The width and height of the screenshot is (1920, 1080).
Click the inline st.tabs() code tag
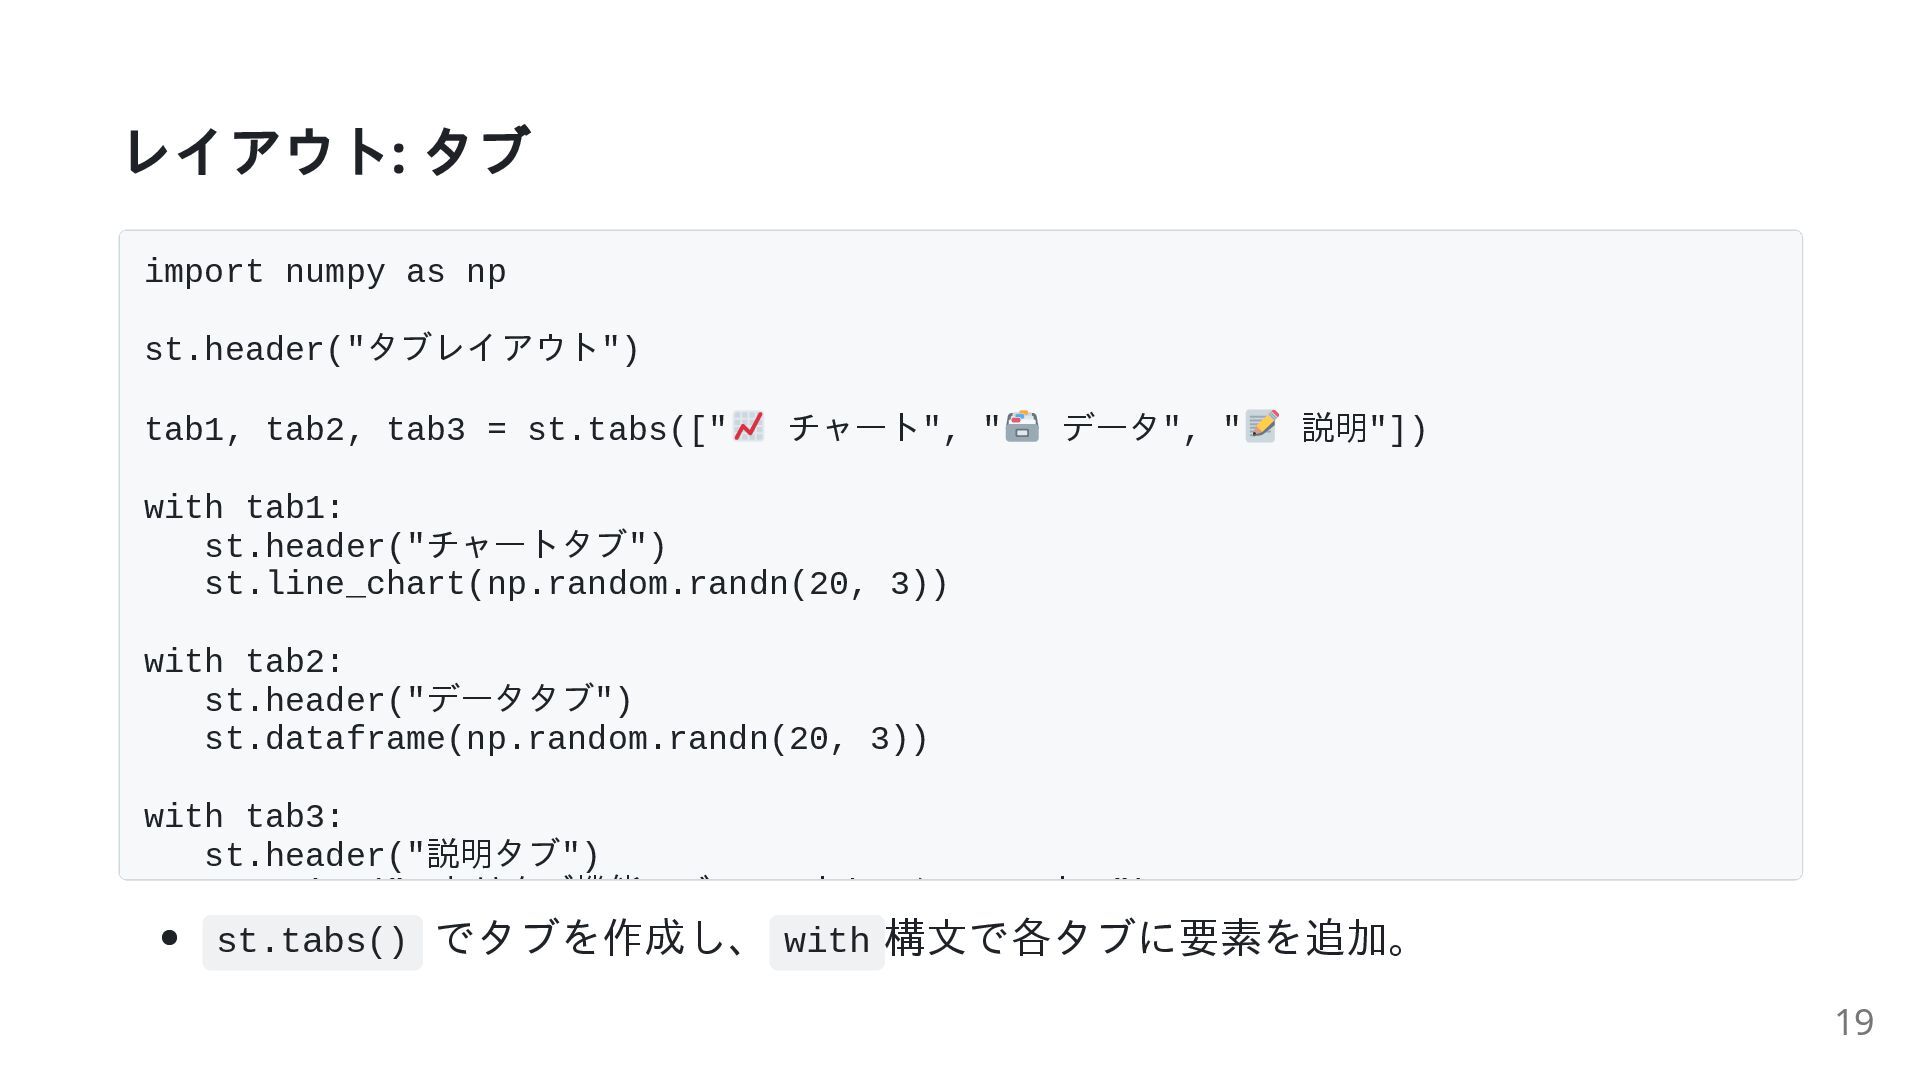(x=312, y=942)
